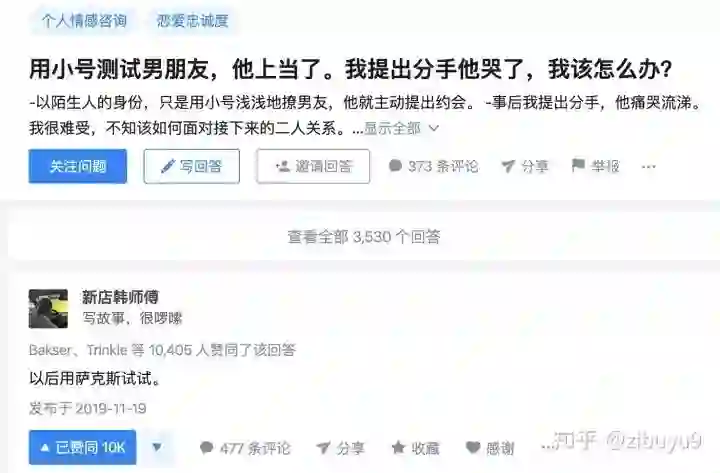Click the pencil 写回答 button
Screen dimensions: 720x473
pos(191,166)
